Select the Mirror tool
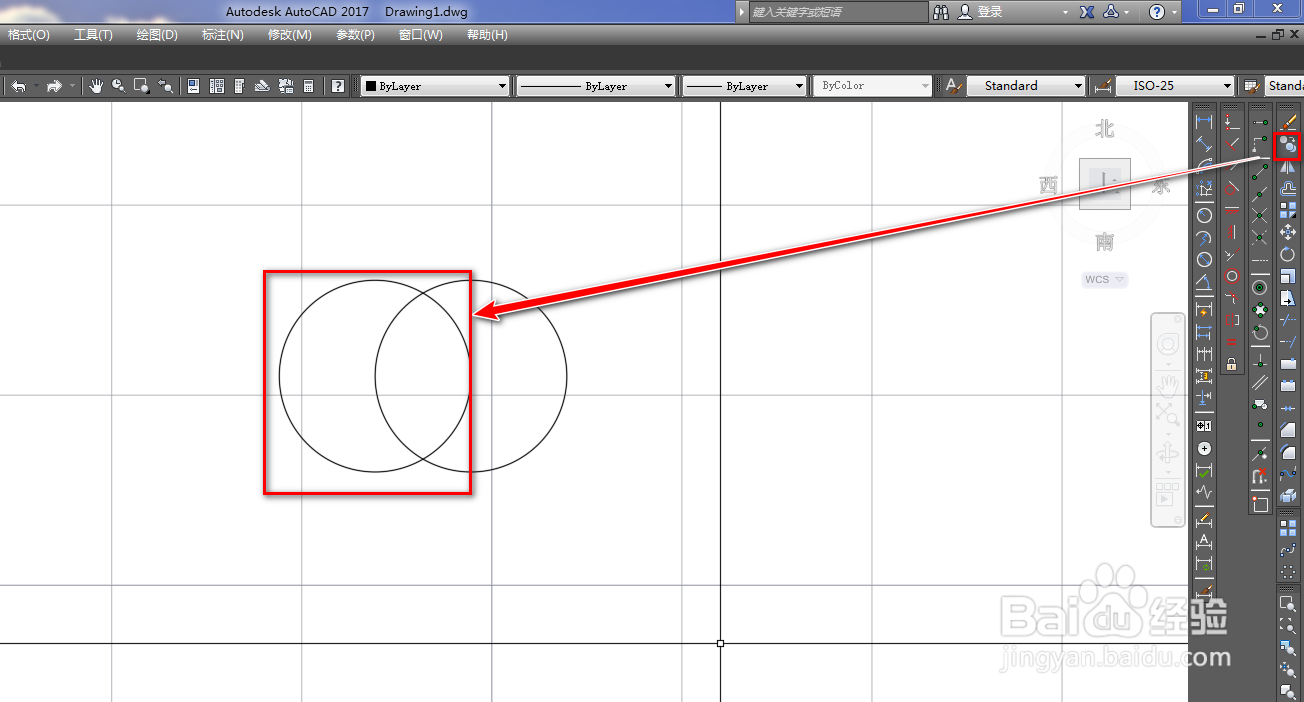Image resolution: width=1304 pixels, height=702 pixels. pos(1288,166)
